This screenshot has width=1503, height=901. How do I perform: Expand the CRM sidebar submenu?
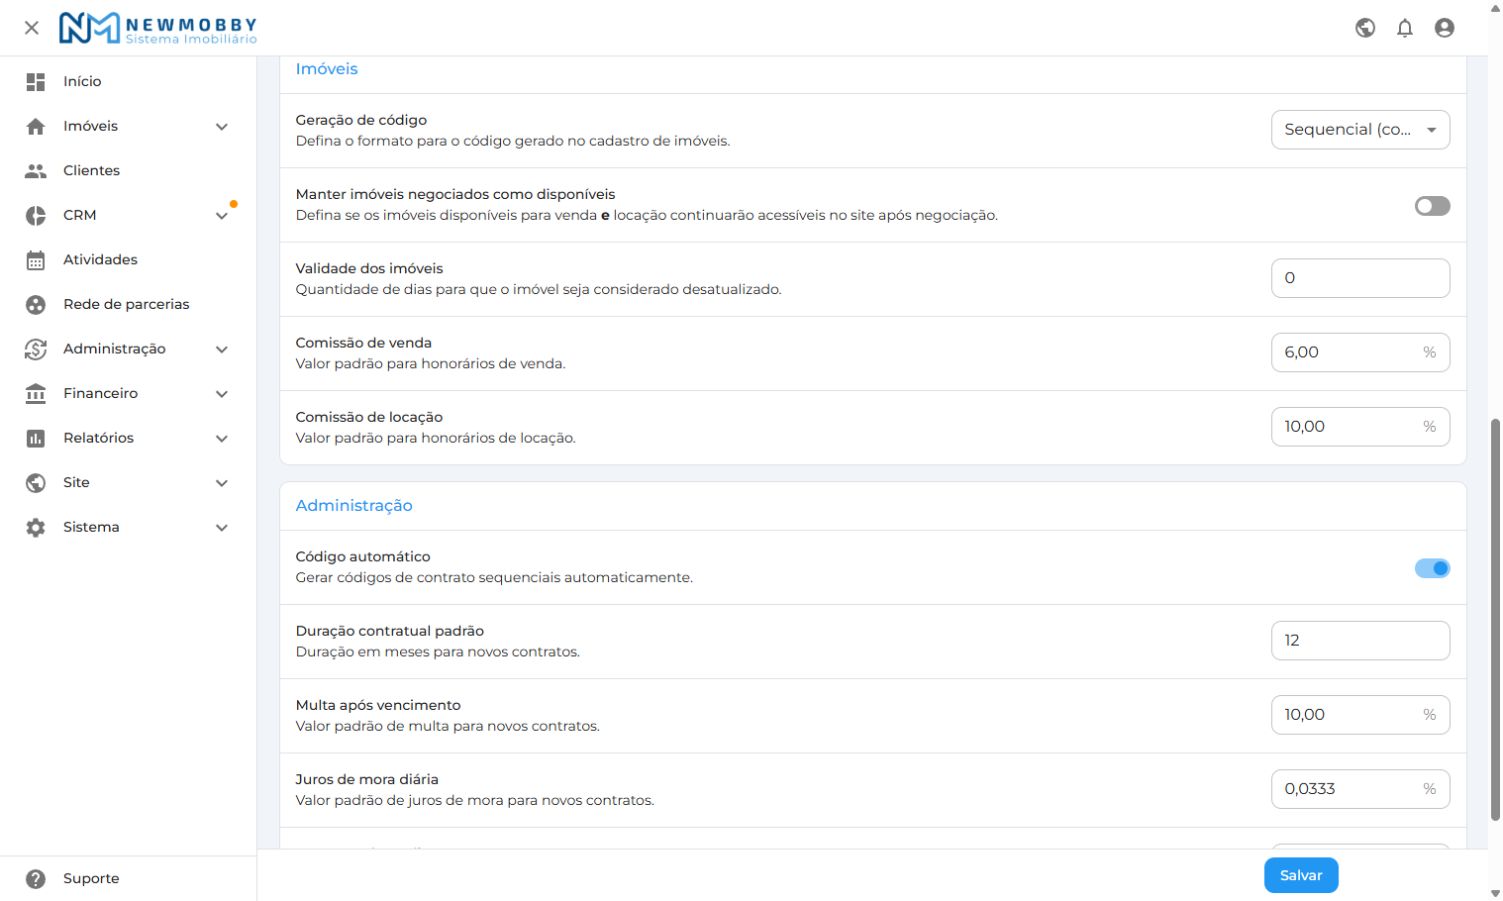[222, 216]
